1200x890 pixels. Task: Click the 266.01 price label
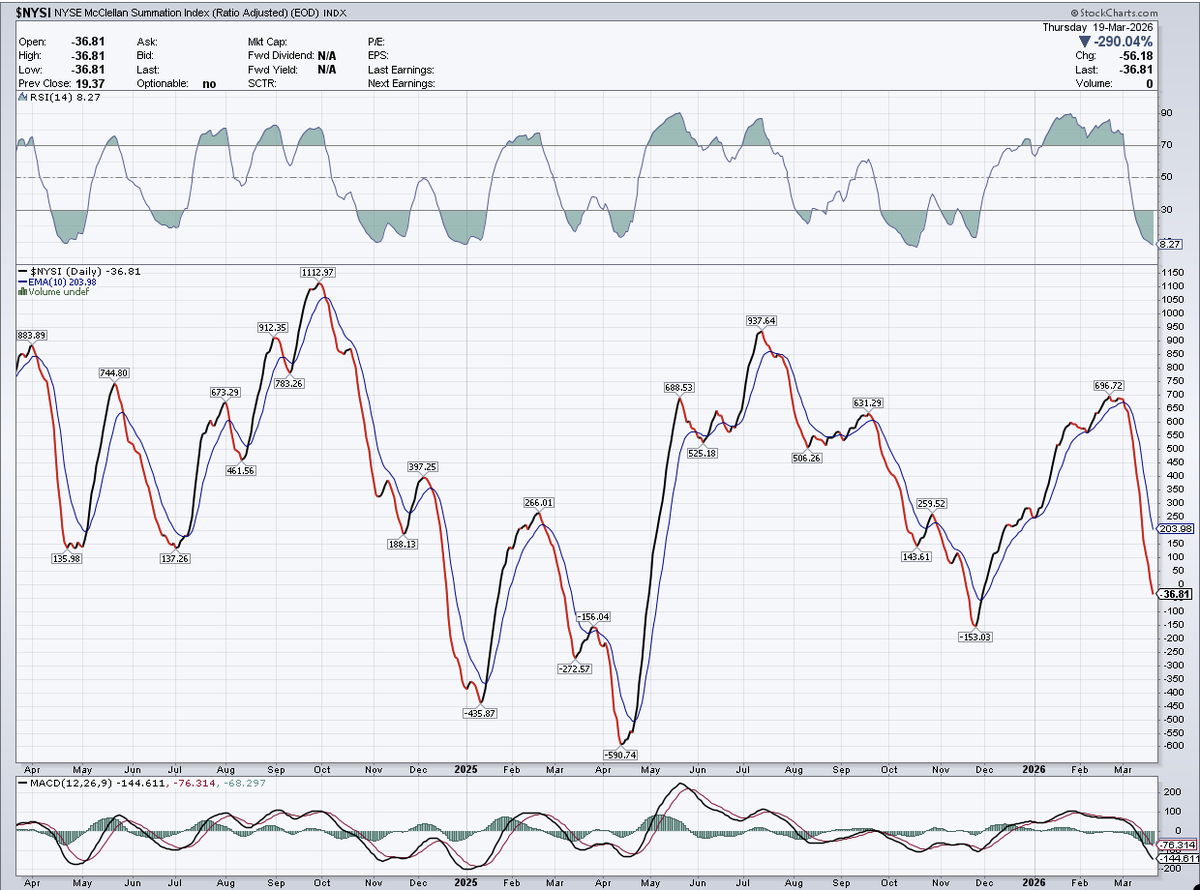(538, 502)
